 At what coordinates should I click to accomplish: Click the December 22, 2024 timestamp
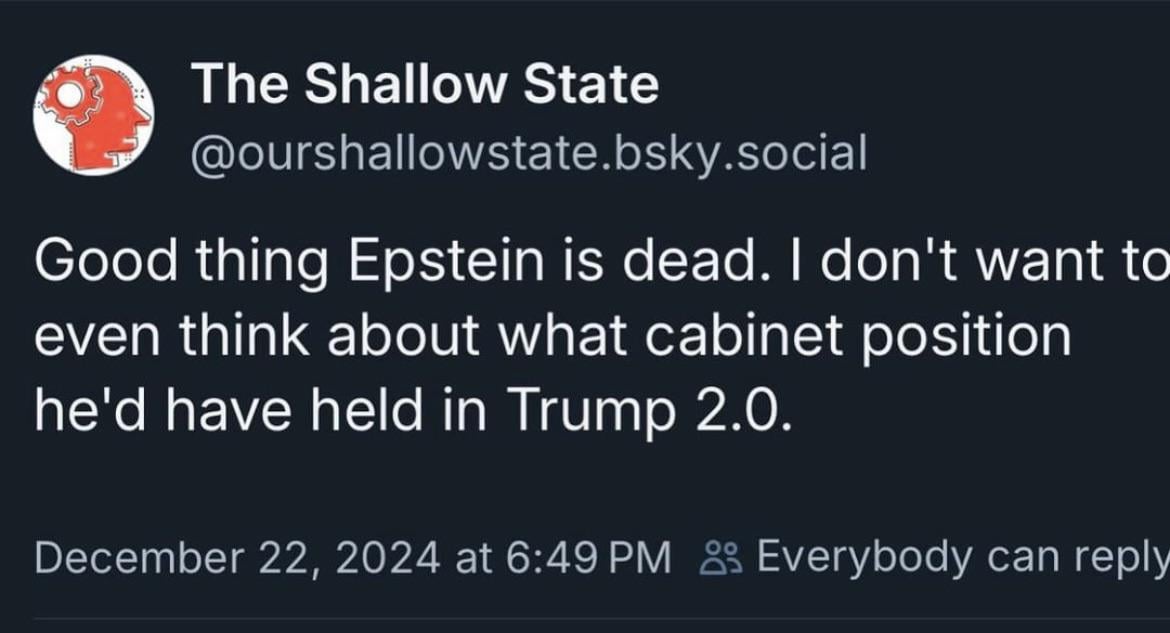coord(237,558)
